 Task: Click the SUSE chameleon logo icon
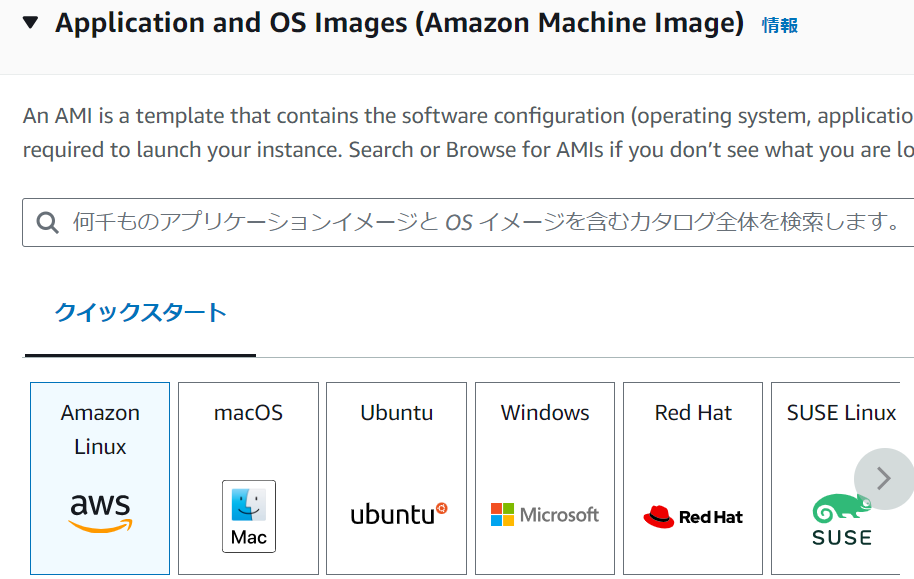(x=841, y=520)
